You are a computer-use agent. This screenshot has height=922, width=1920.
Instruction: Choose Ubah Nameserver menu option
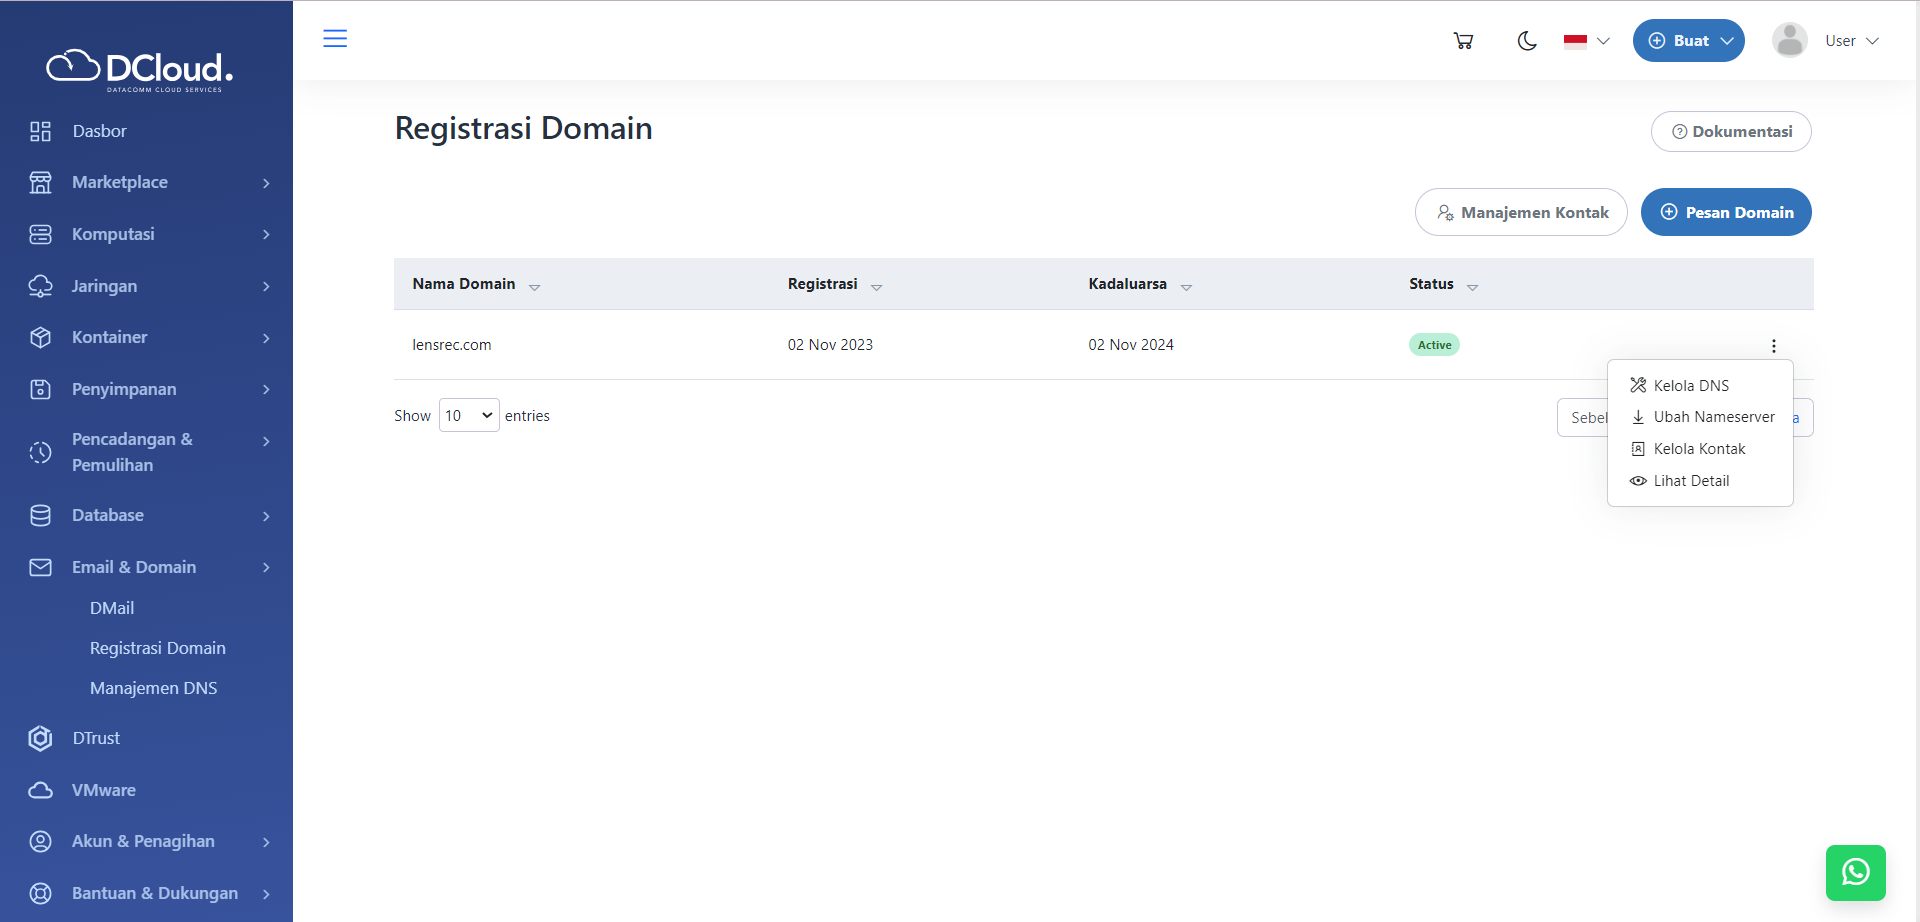point(1713,417)
